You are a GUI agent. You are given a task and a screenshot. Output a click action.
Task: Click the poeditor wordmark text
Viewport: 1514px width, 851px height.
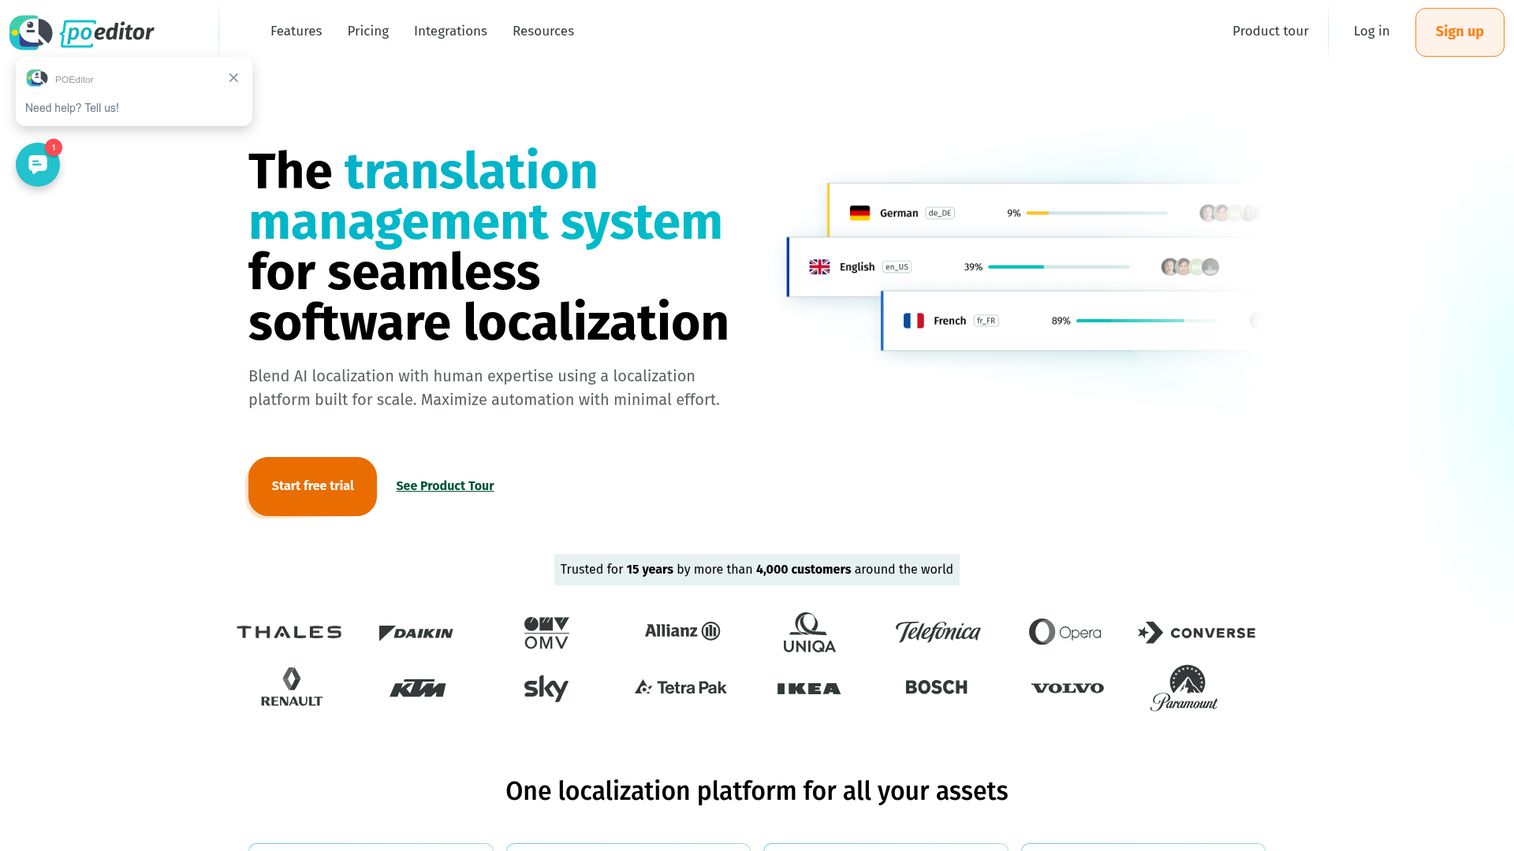[108, 33]
